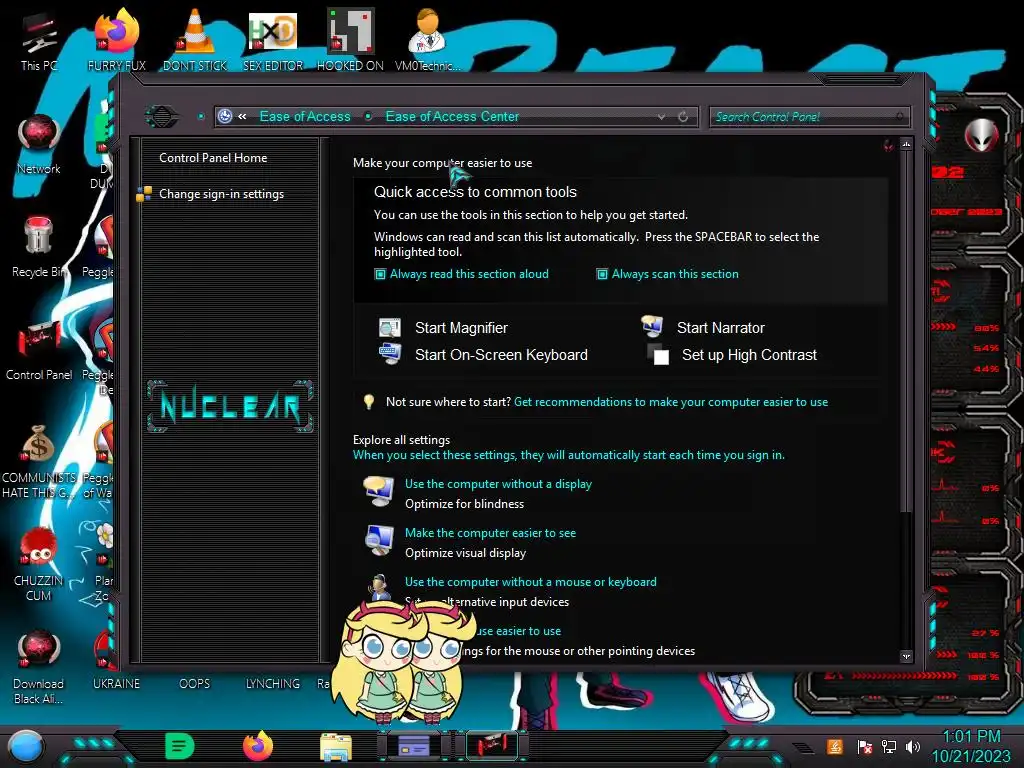Click On-Screen Keyboard icon

point(390,354)
